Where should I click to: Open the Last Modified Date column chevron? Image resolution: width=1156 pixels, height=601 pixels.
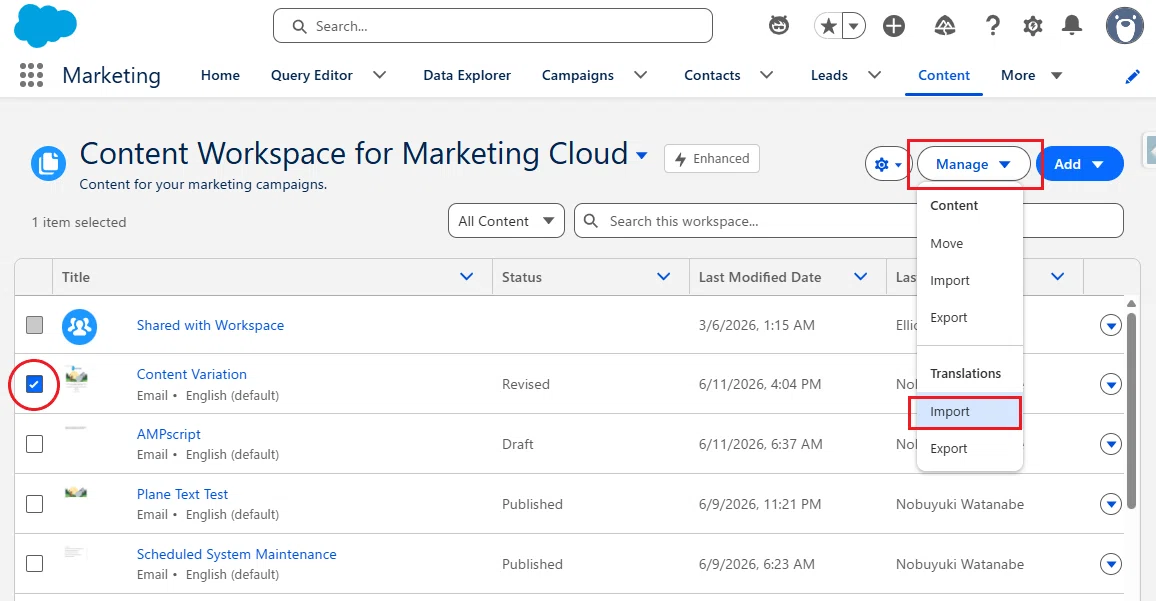click(860, 277)
